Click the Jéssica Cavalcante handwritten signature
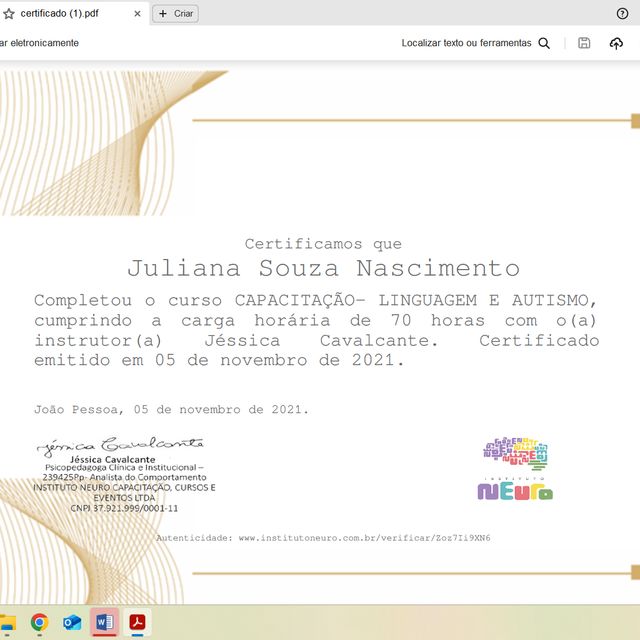The height and width of the screenshot is (640, 640). (120, 445)
